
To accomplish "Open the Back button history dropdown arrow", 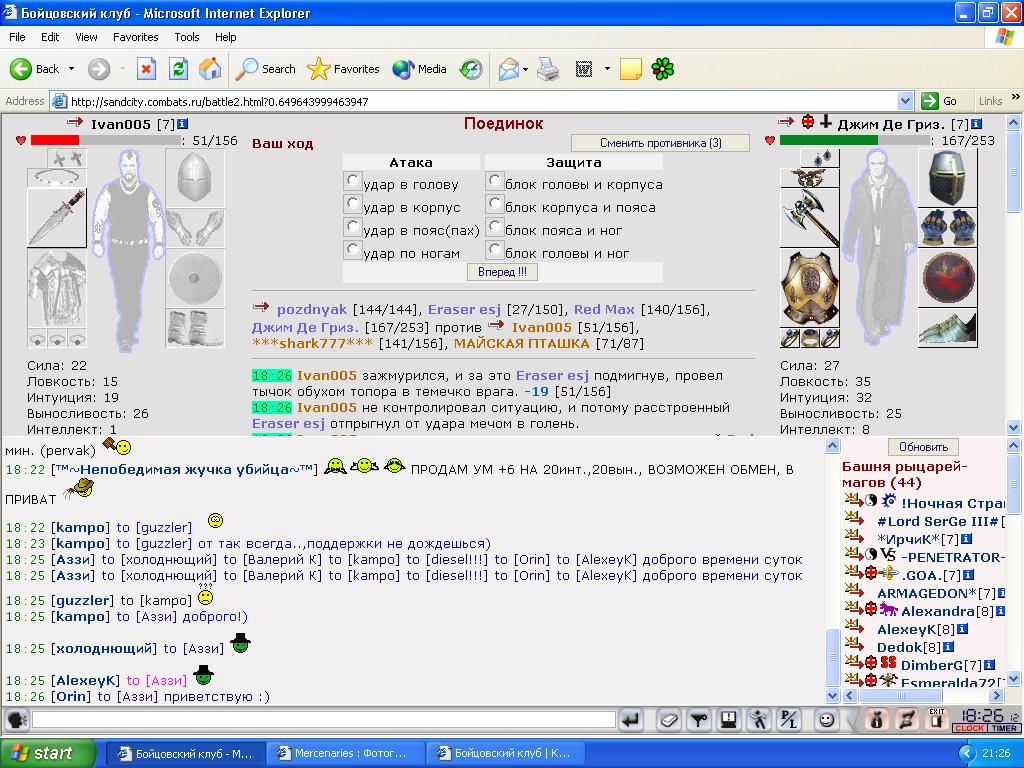I will click(71, 69).
